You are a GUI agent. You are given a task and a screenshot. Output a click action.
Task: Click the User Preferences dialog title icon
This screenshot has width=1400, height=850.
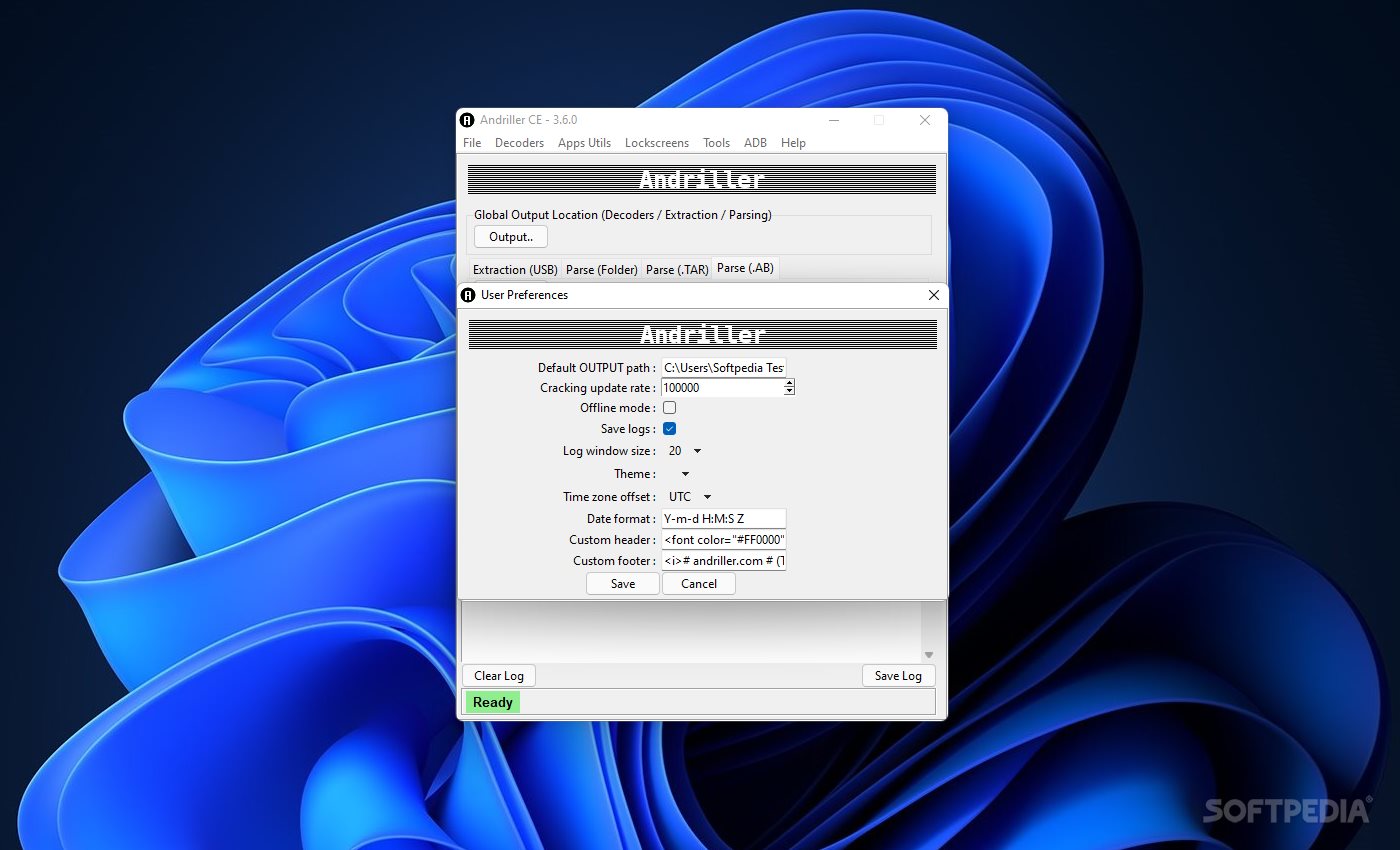[467, 295]
